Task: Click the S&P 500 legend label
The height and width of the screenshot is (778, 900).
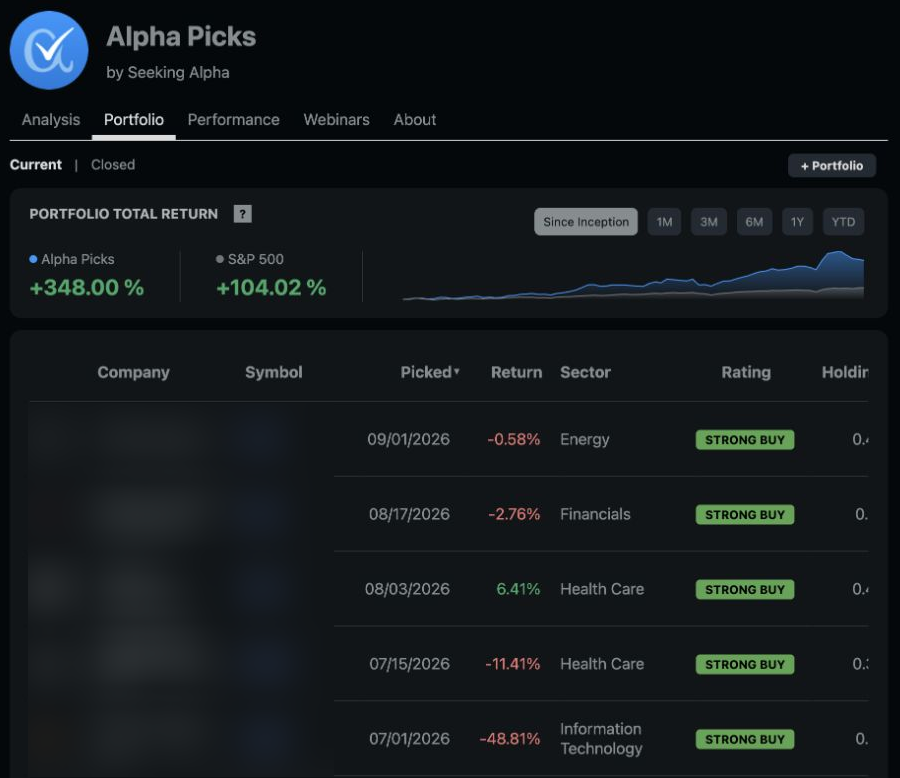Action: pos(255,259)
